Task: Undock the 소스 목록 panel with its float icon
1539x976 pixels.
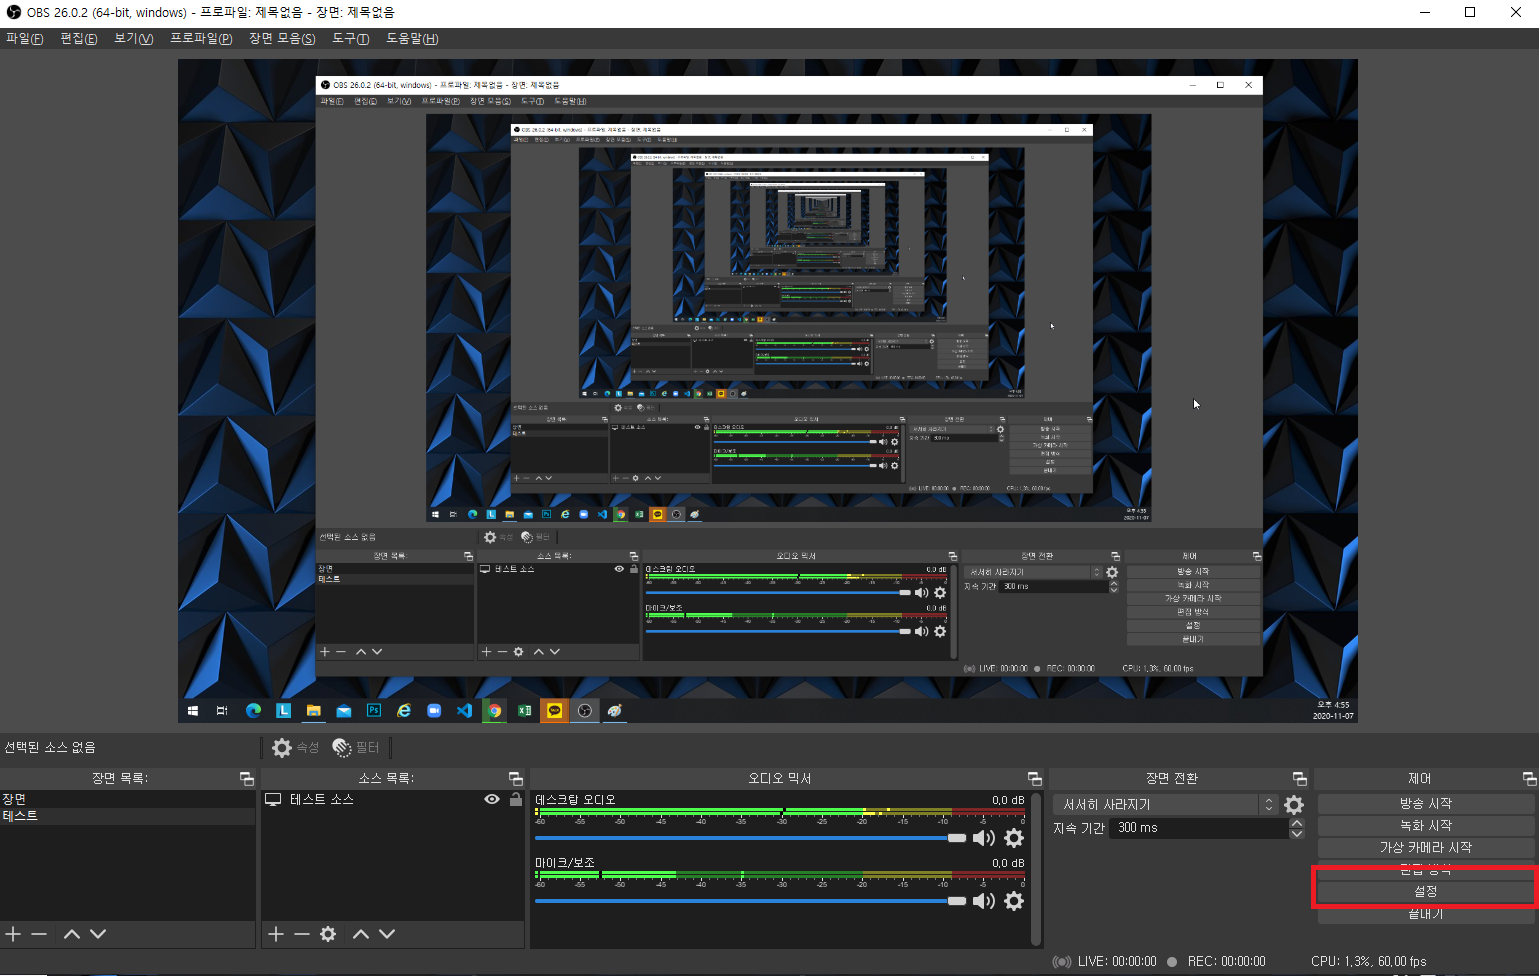Action: pyautogui.click(x=515, y=778)
